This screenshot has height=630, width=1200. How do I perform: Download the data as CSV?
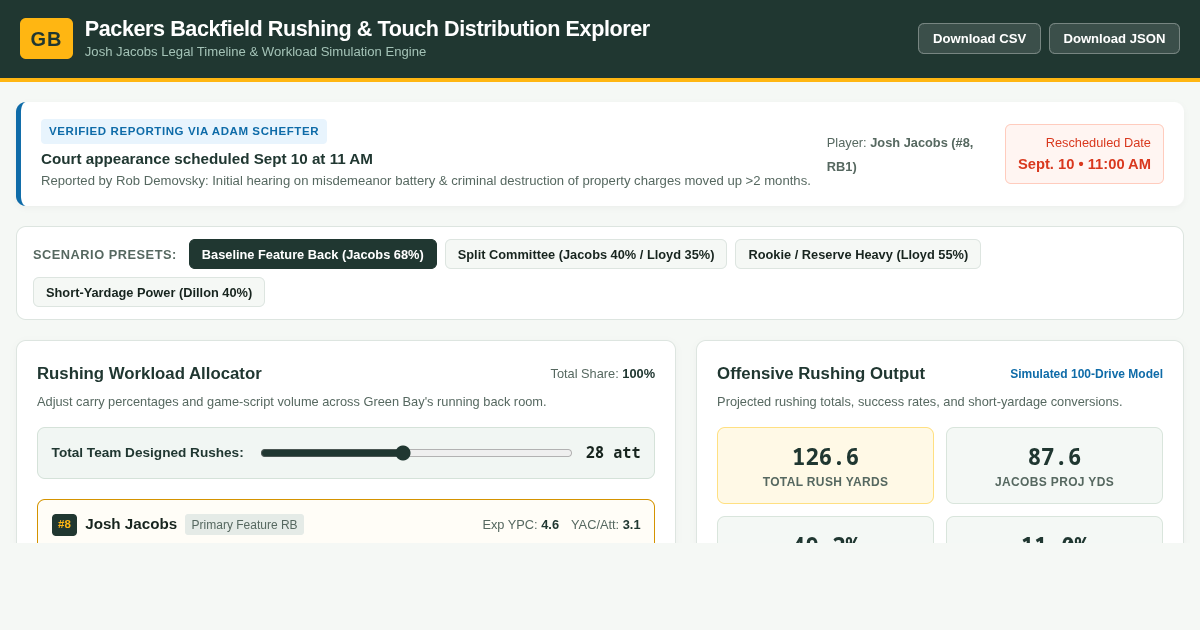979,38
